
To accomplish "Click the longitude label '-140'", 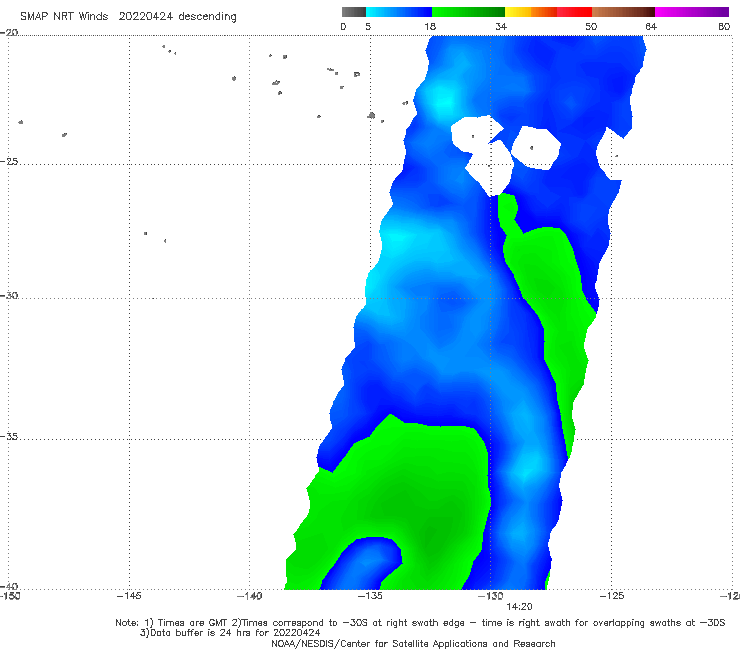I will point(249,596).
